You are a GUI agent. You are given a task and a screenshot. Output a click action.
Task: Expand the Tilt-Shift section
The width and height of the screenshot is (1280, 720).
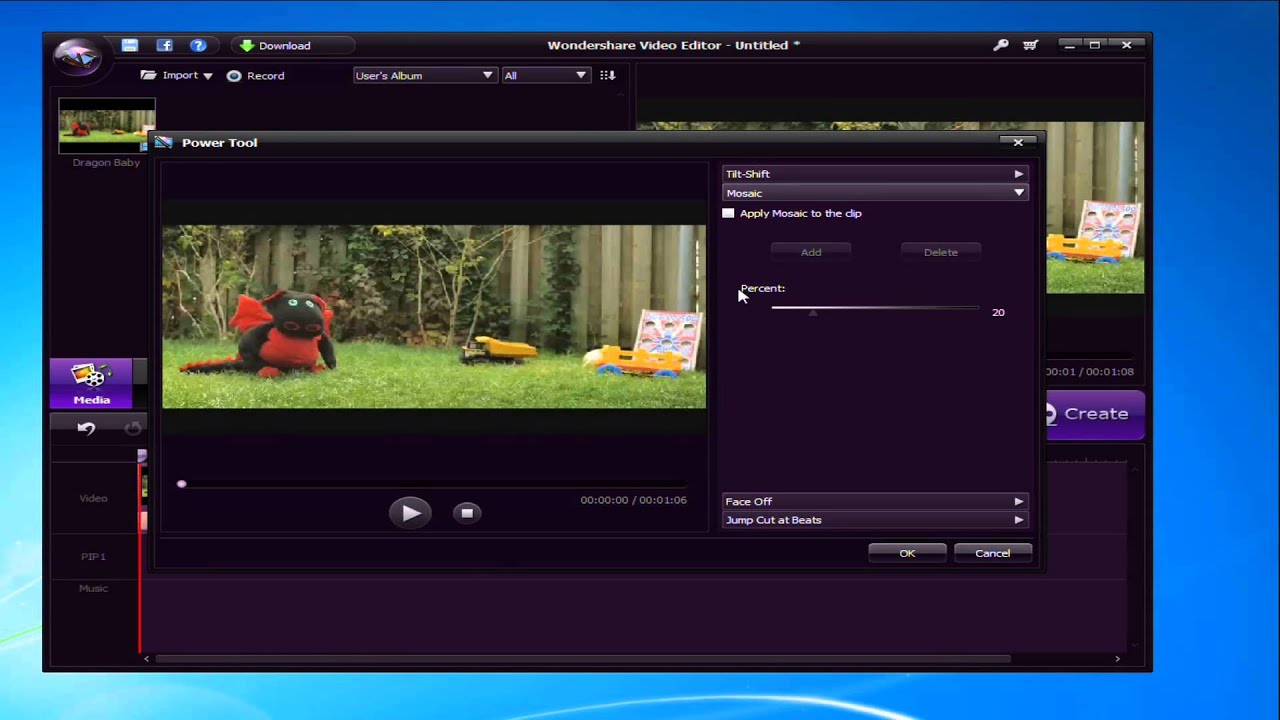875,174
